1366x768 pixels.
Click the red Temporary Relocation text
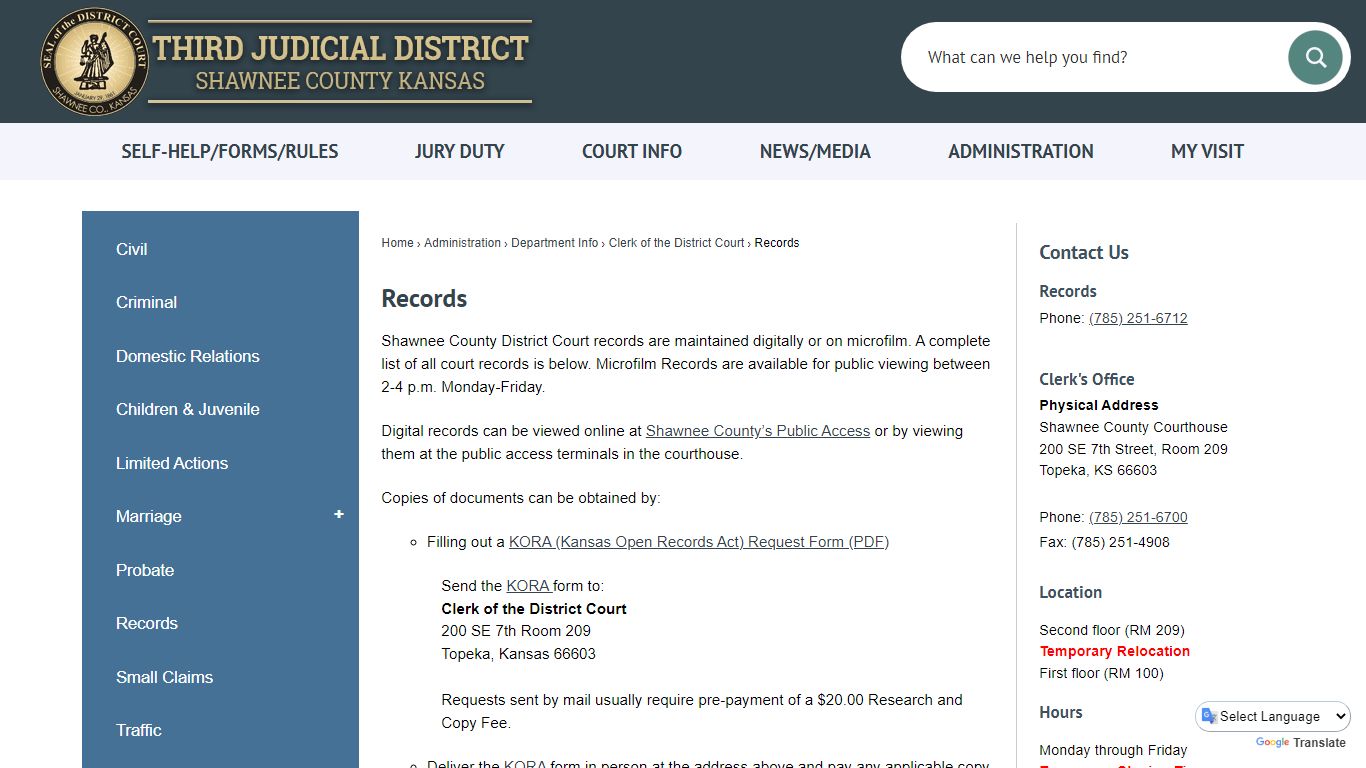[1114, 651]
